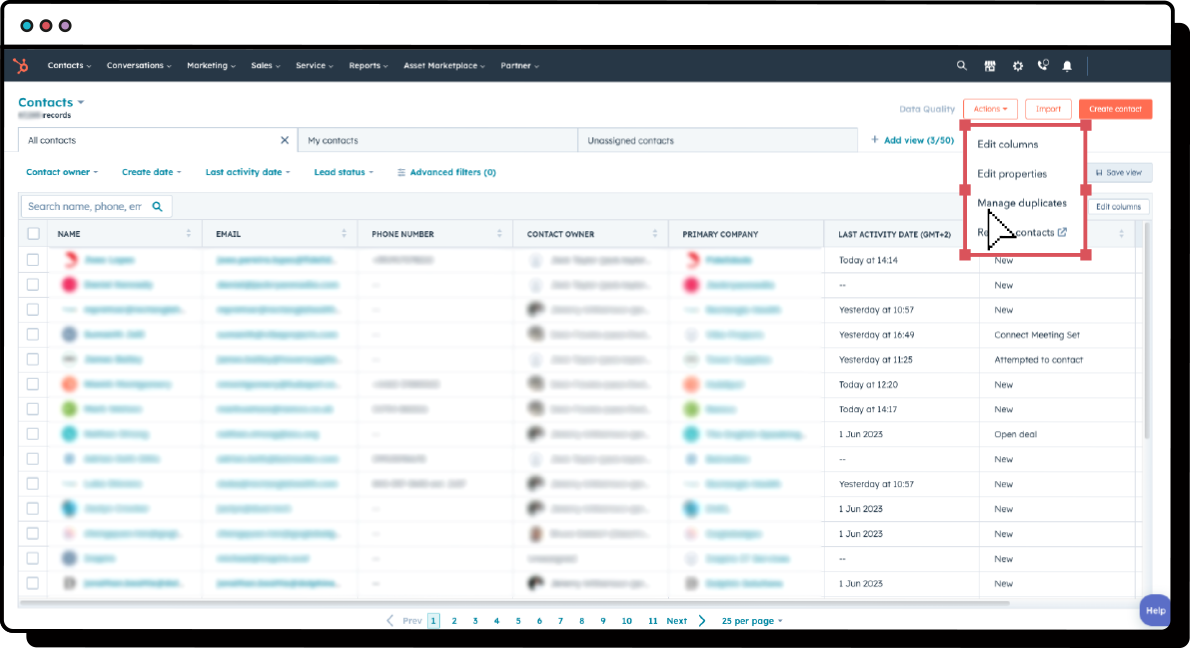Open the search icon in top navigation

961,65
